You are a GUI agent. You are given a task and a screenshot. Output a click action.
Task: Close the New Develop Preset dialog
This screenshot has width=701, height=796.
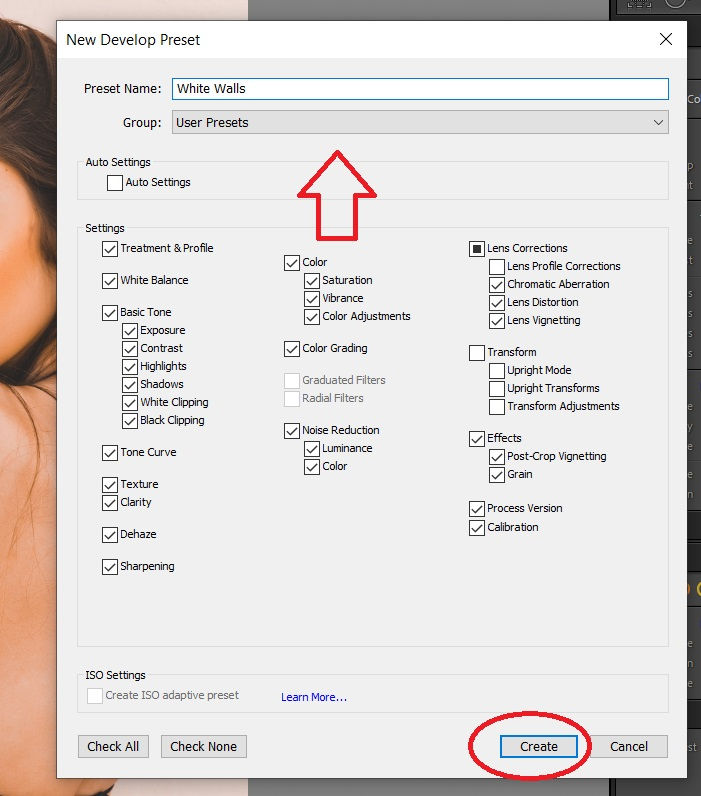point(666,39)
